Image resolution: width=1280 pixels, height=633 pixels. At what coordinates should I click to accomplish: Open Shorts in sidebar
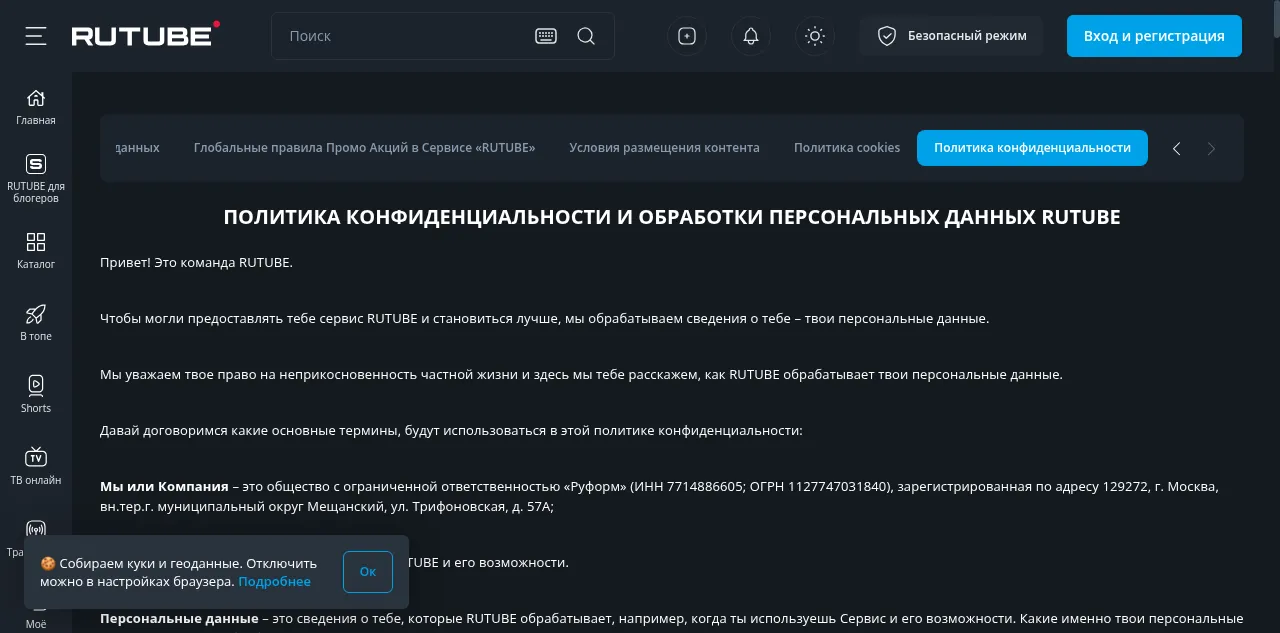coord(36,395)
